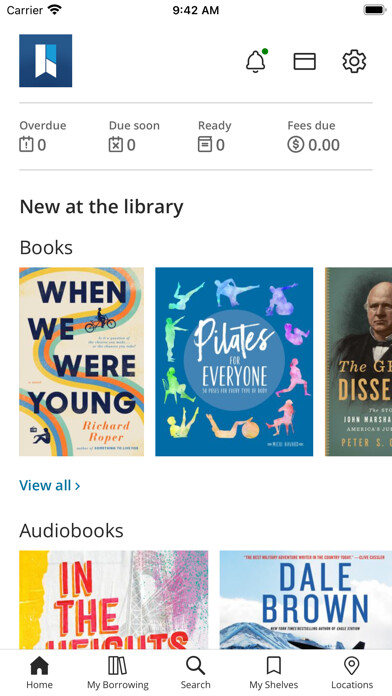Open the When We Were Young book cover
The width and height of the screenshot is (392, 696).
point(81,362)
